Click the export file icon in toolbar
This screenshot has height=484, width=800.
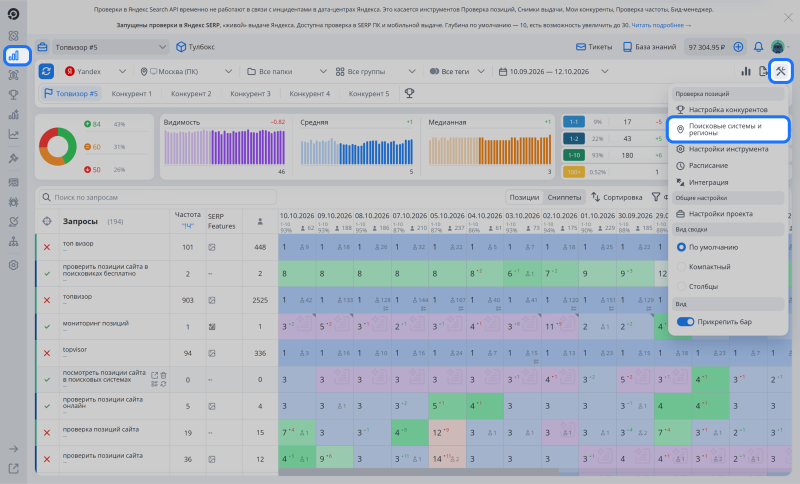click(x=763, y=71)
